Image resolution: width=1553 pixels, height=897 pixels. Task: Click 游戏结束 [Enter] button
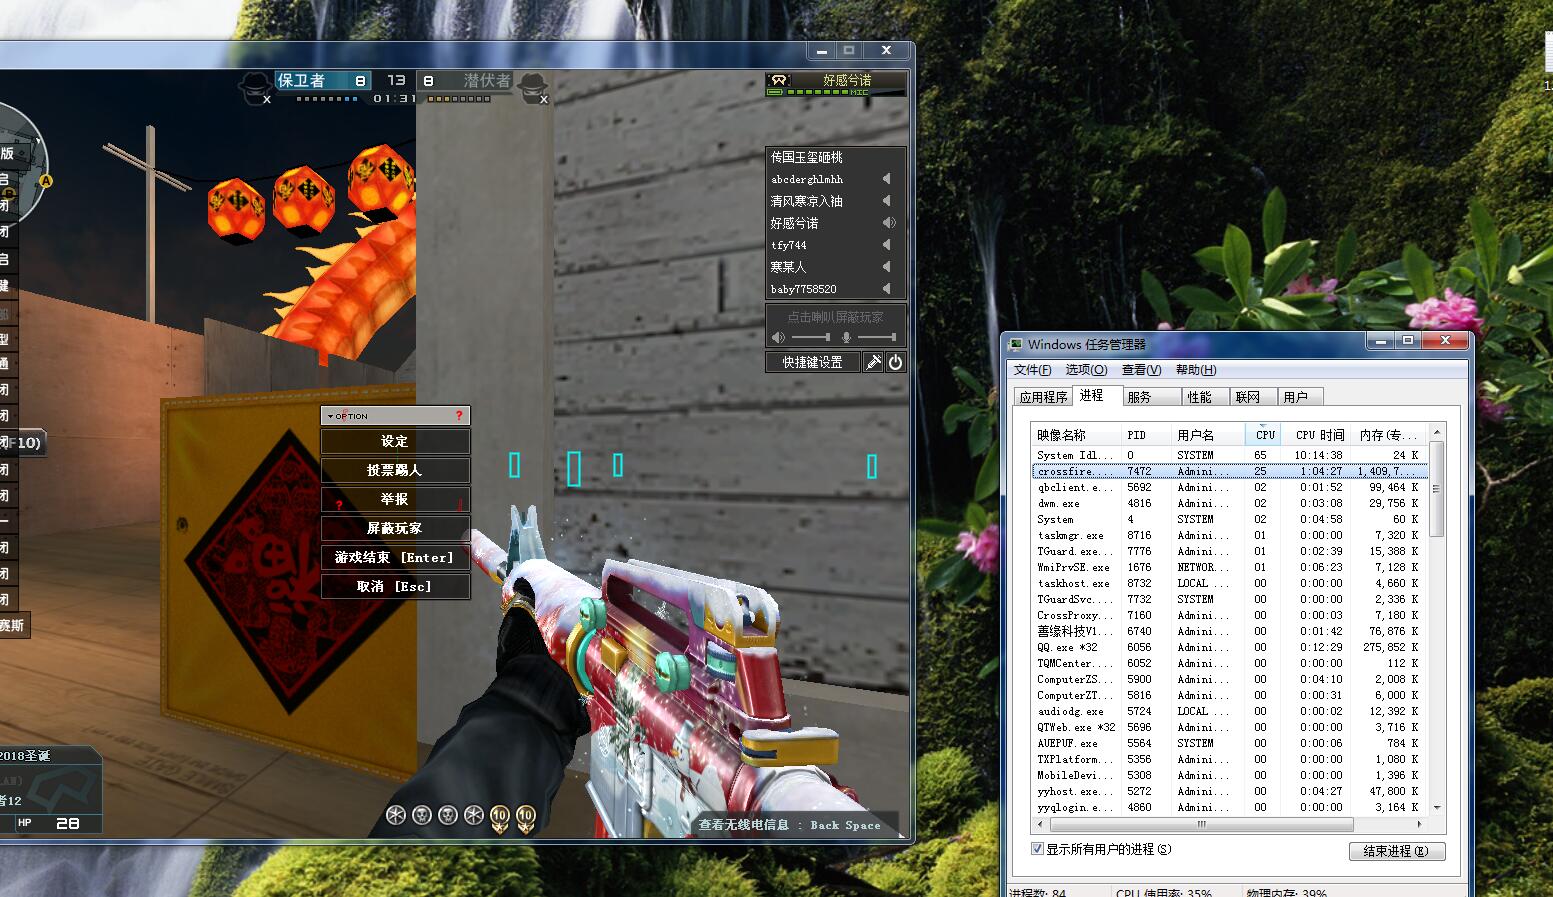tap(395, 557)
